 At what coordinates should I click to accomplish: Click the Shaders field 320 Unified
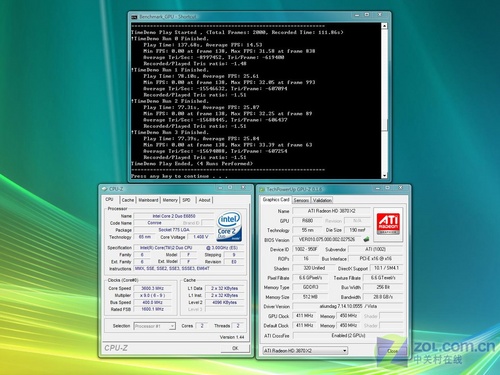pos(314,268)
